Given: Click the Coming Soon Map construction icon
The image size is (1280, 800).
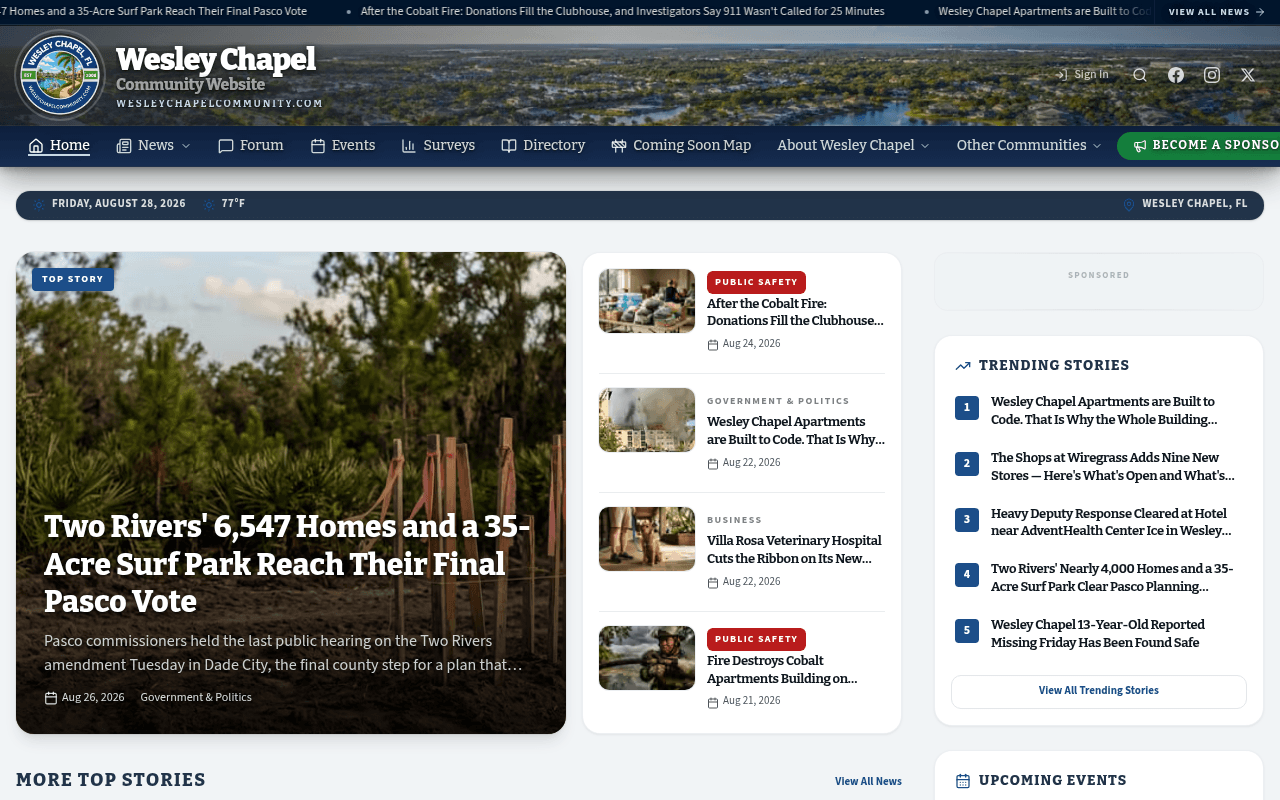Looking at the screenshot, I should [619, 146].
